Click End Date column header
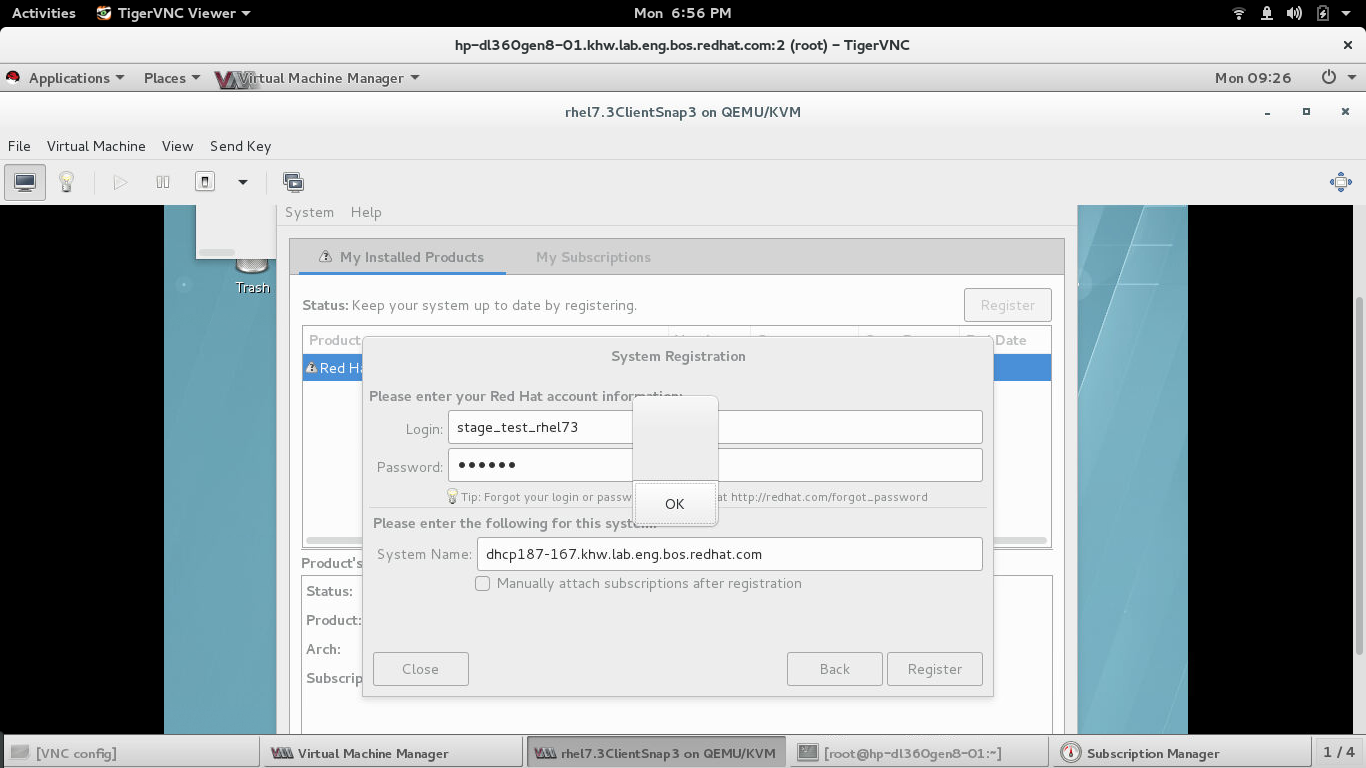Image resolution: width=1366 pixels, height=768 pixels. (1005, 340)
